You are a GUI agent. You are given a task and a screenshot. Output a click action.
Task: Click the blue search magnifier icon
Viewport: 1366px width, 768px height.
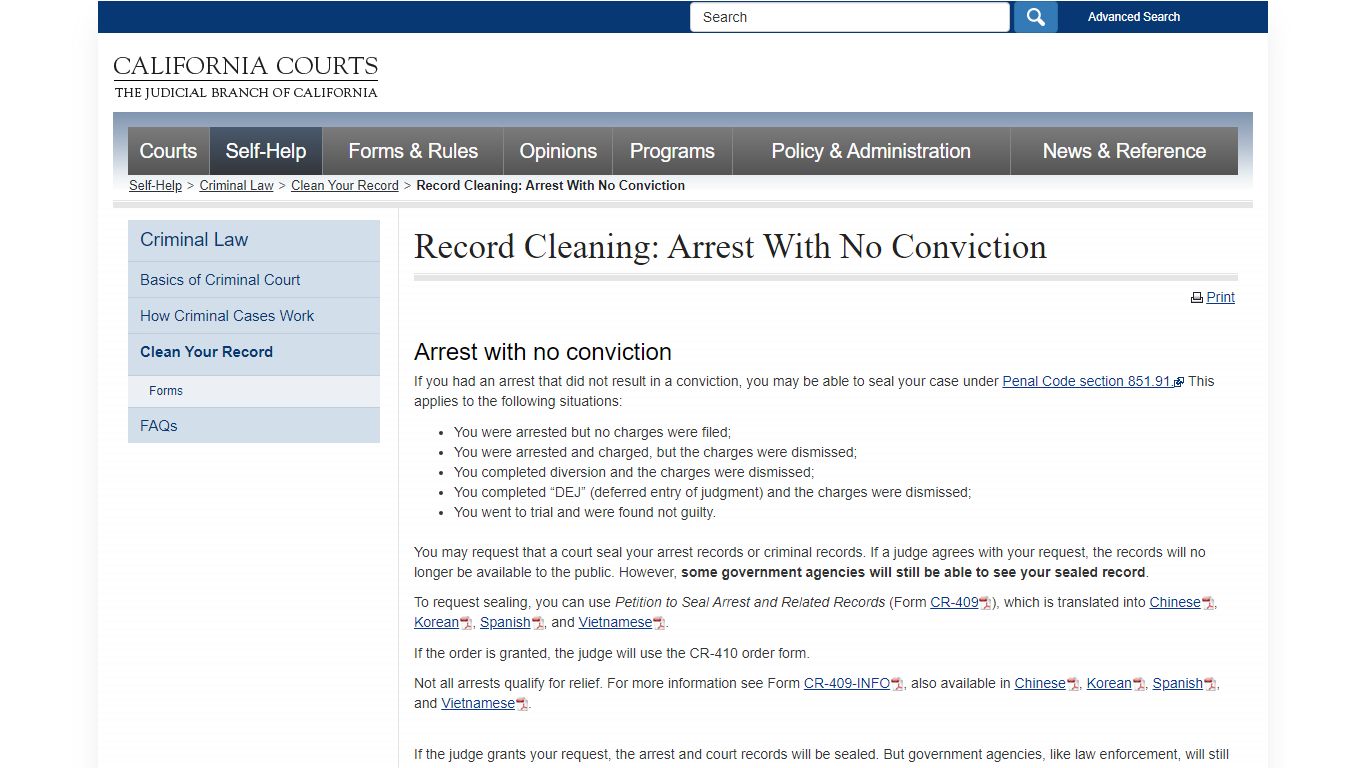(x=1035, y=17)
